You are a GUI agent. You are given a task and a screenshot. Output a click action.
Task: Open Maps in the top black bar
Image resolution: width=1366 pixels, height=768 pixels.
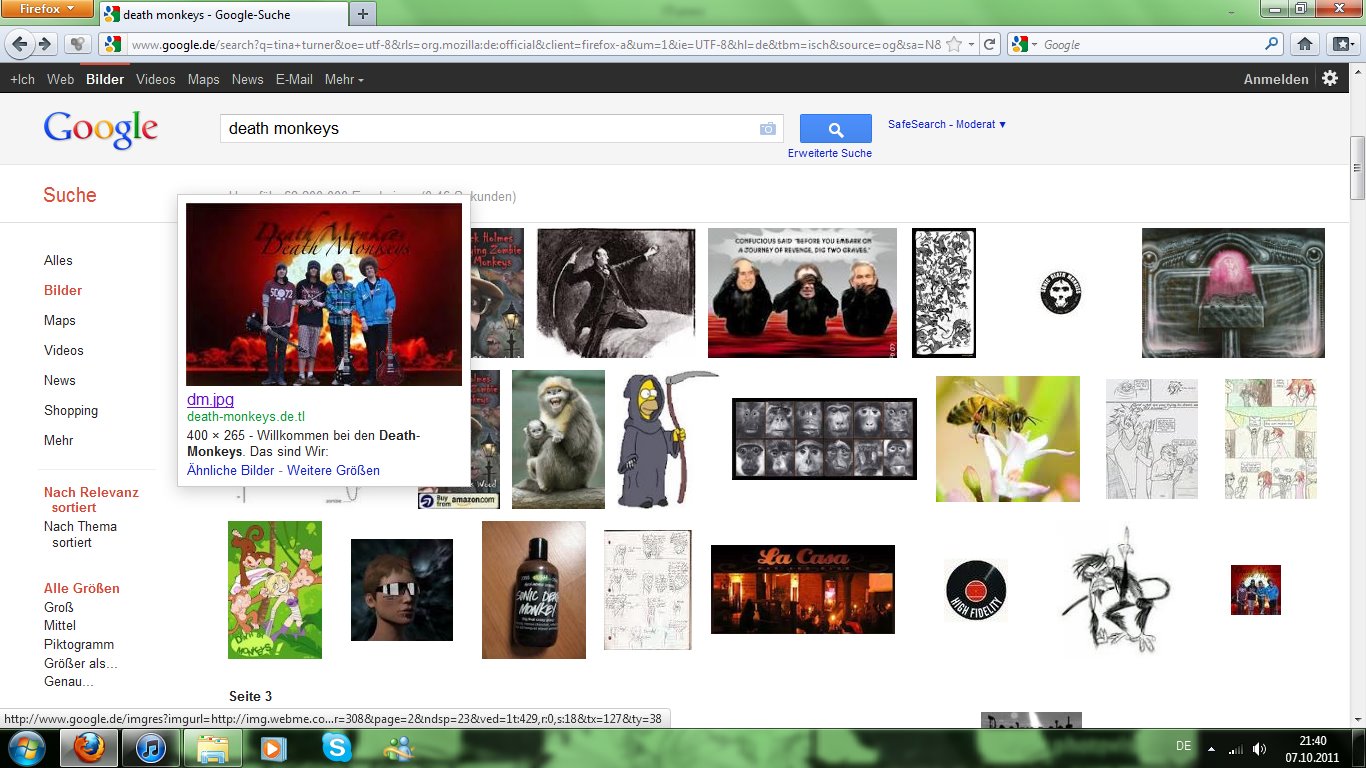click(x=204, y=79)
